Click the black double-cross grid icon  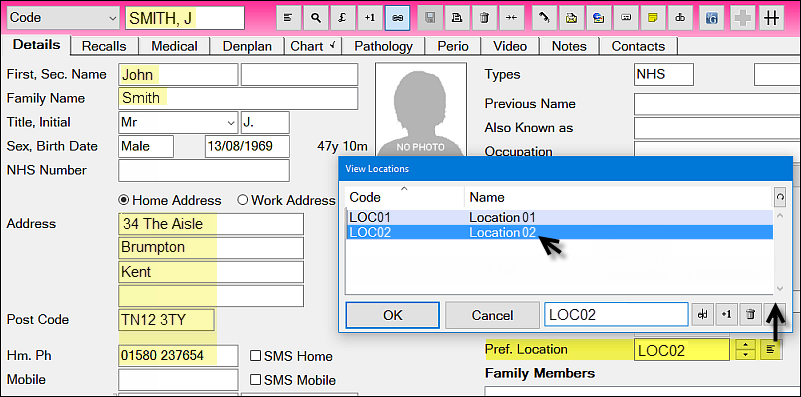coord(772,18)
